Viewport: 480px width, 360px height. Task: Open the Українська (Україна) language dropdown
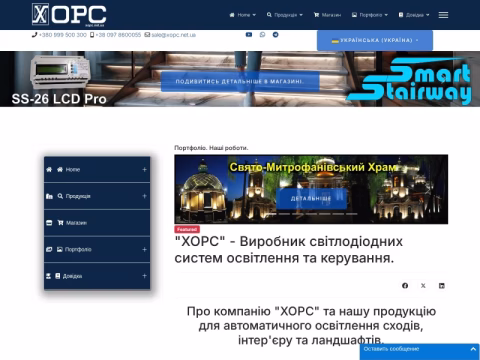[x=375, y=40]
